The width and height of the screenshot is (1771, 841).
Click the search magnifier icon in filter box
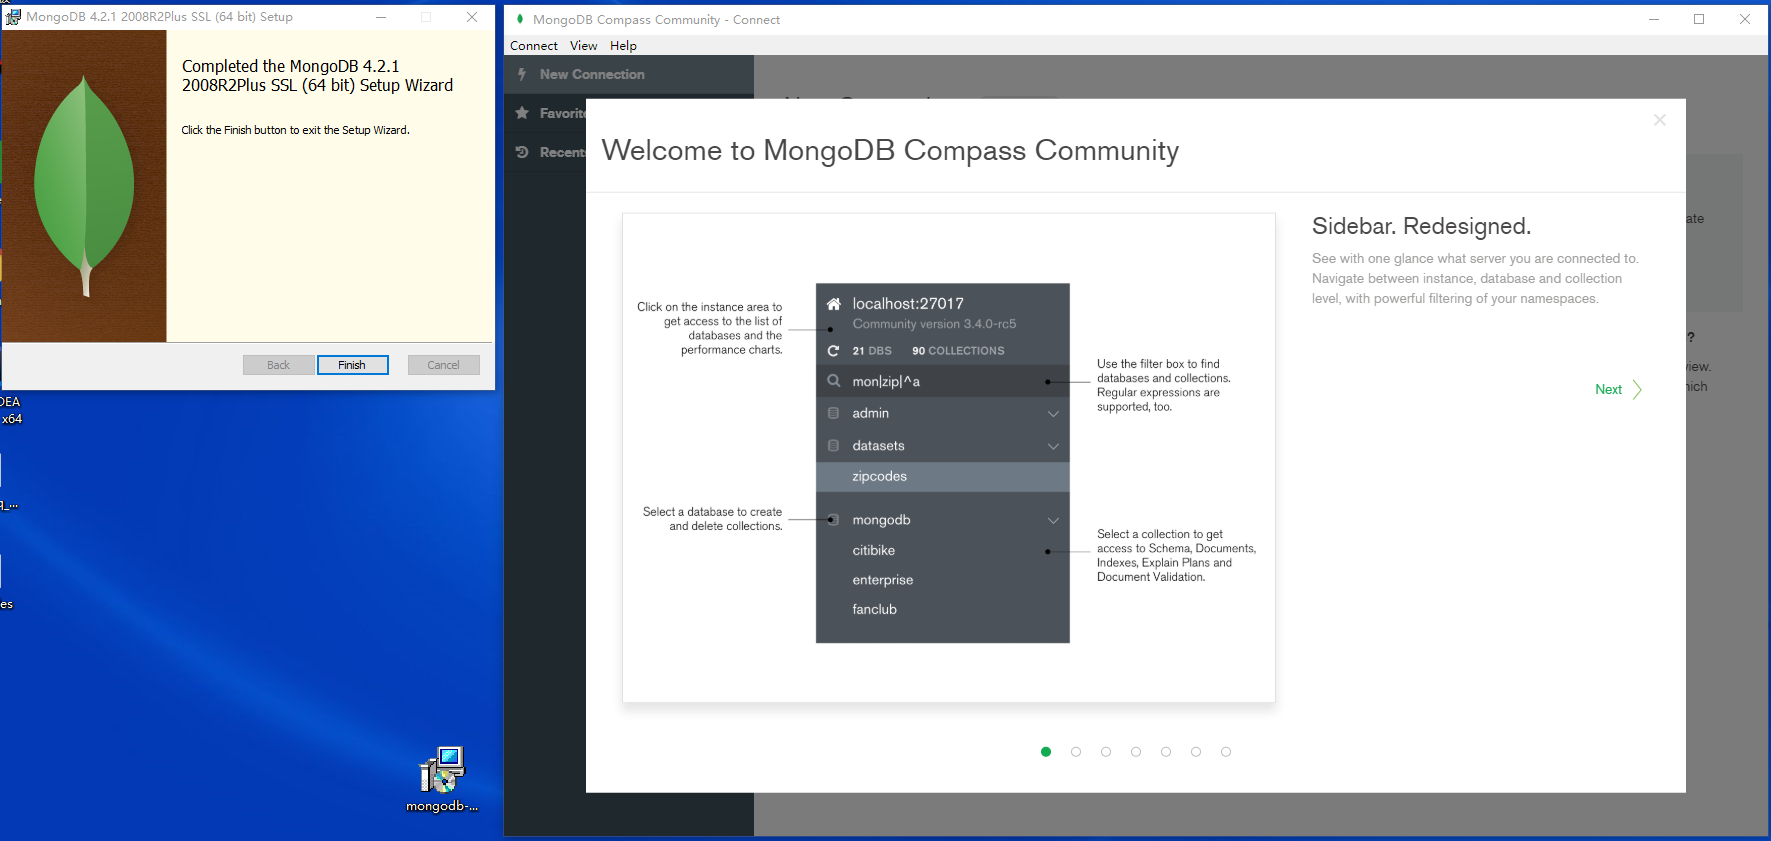833,381
